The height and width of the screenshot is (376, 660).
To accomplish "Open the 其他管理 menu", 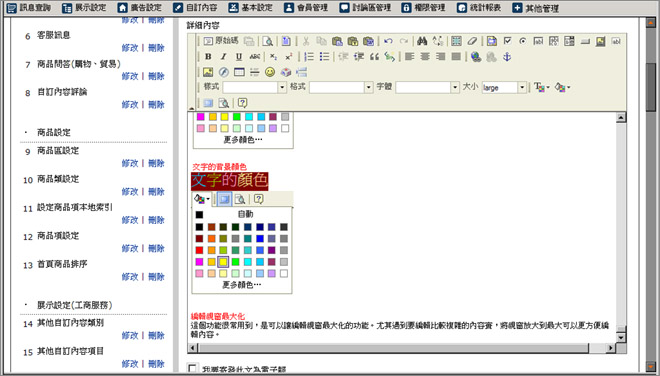I will (x=536, y=8).
